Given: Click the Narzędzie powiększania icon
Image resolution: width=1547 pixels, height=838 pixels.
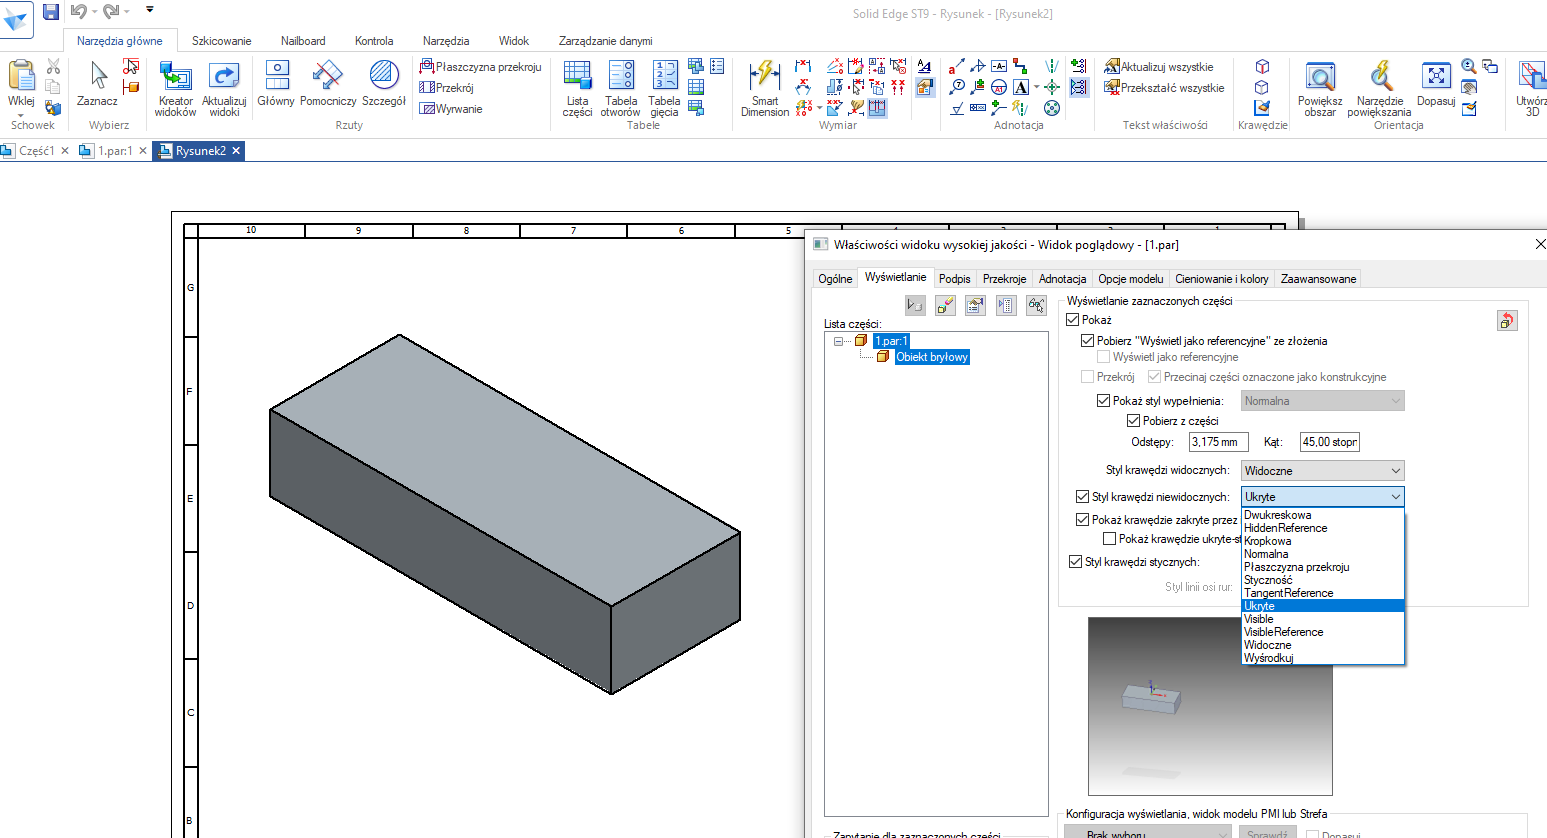Looking at the screenshot, I should pos(1380,76).
